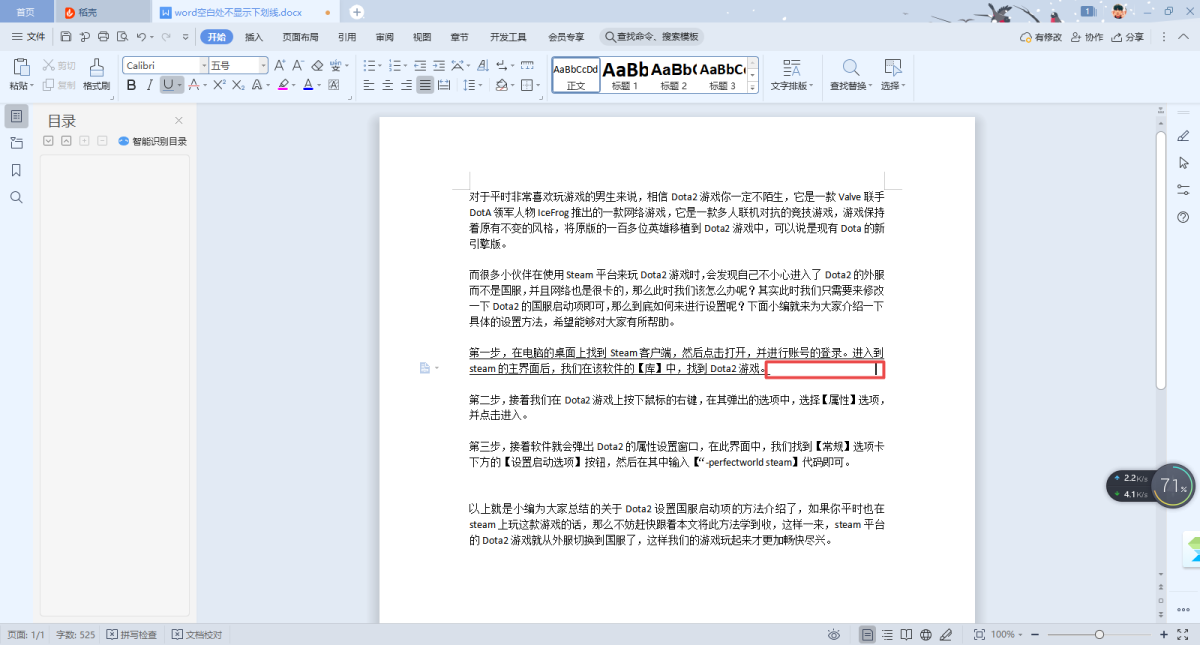Click the print icon in quick access bar
Image resolution: width=1200 pixels, height=645 pixels.
click(x=102, y=37)
